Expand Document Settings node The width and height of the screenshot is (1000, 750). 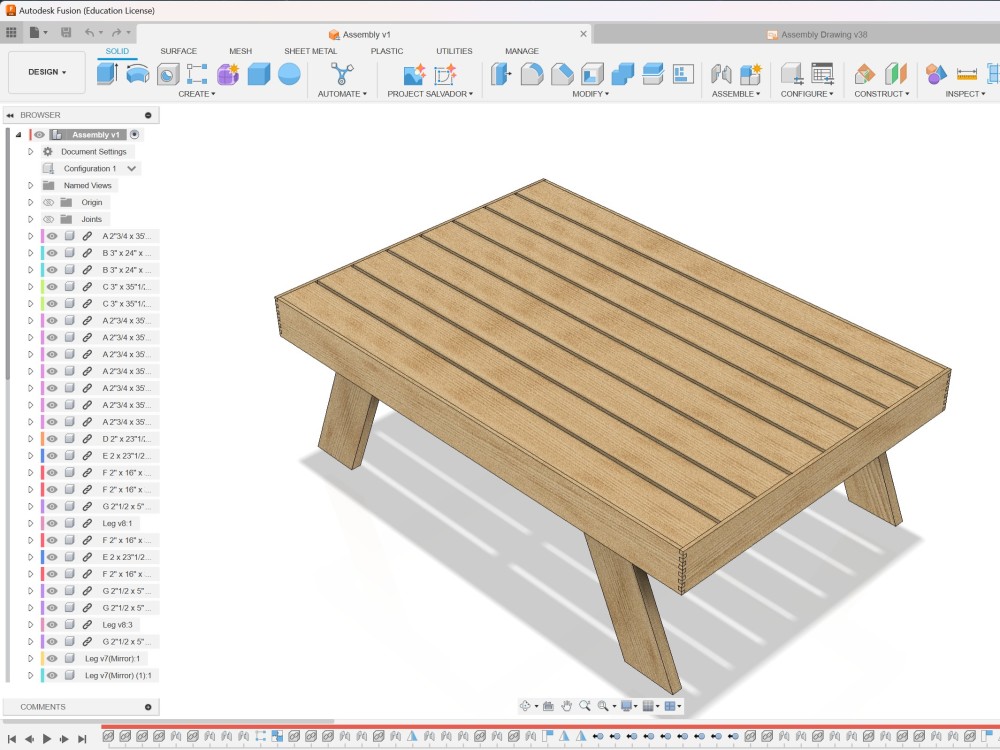(30, 152)
